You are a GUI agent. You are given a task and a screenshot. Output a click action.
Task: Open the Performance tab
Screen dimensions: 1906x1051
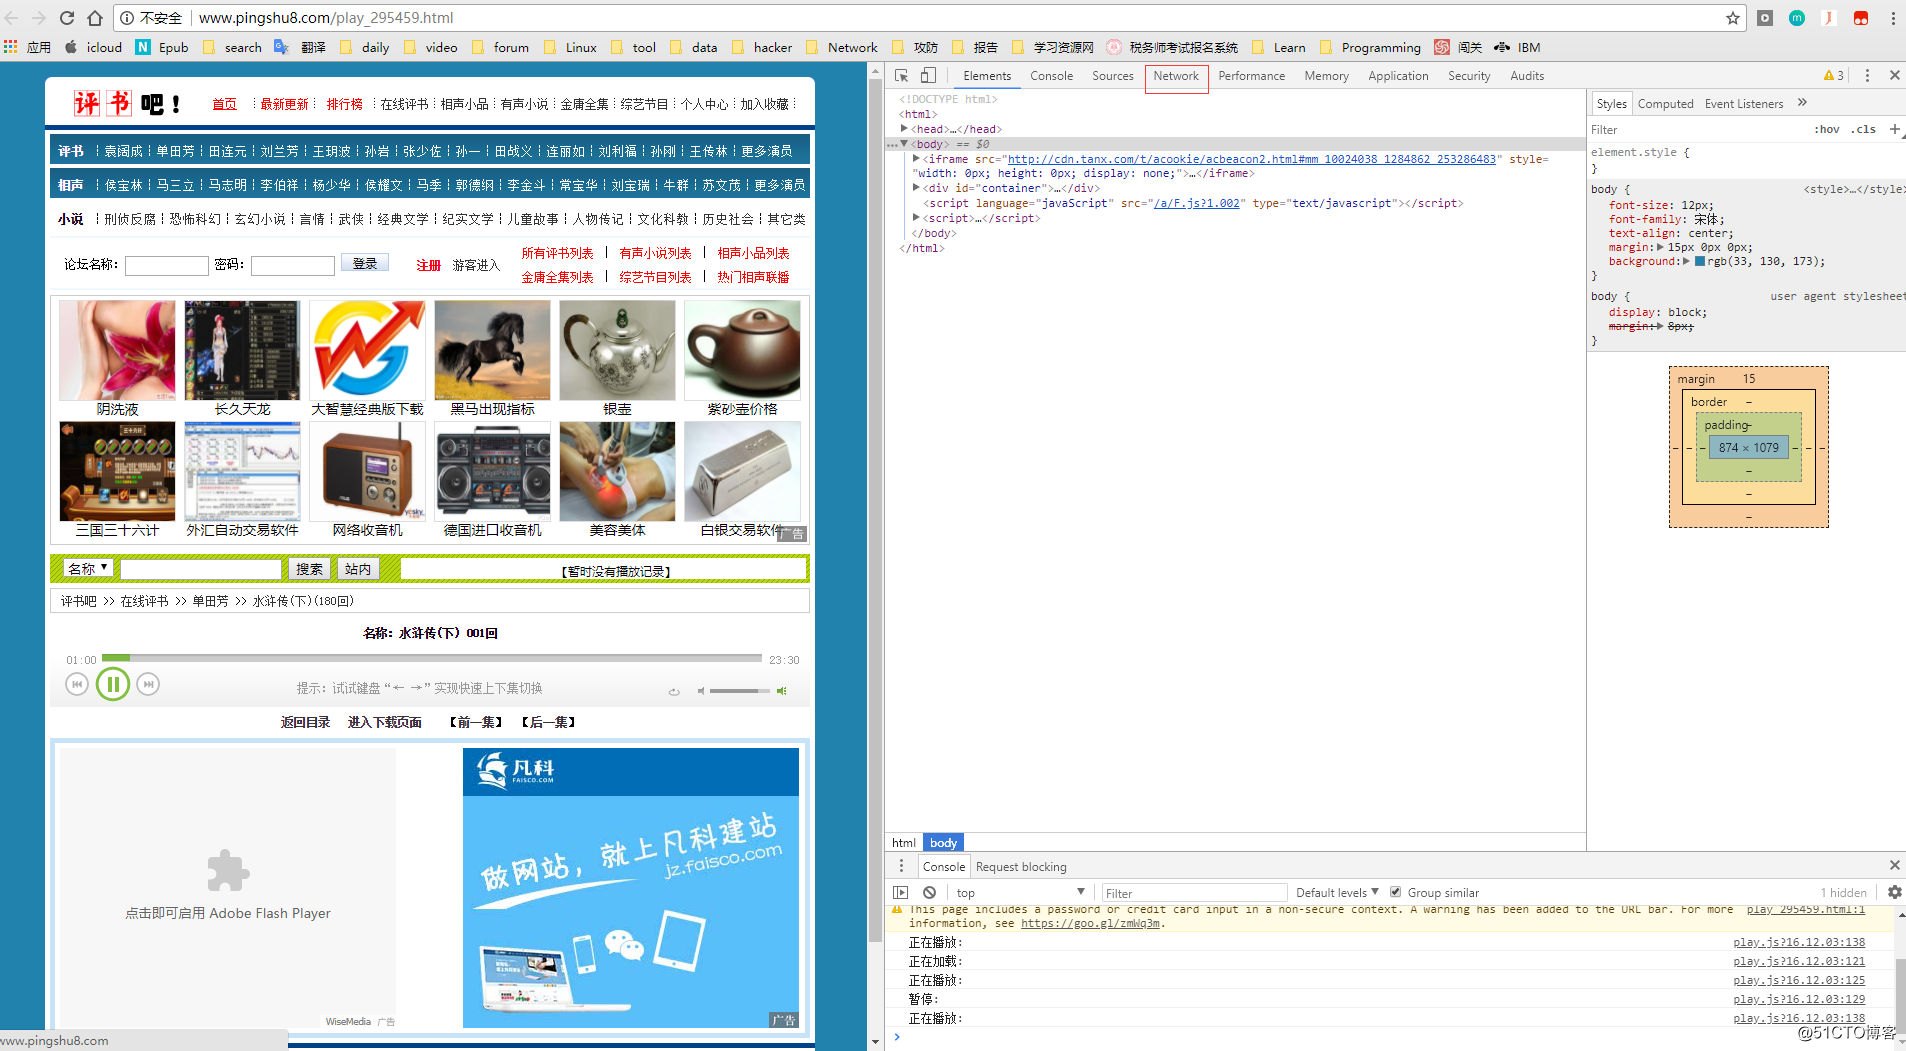coord(1252,76)
